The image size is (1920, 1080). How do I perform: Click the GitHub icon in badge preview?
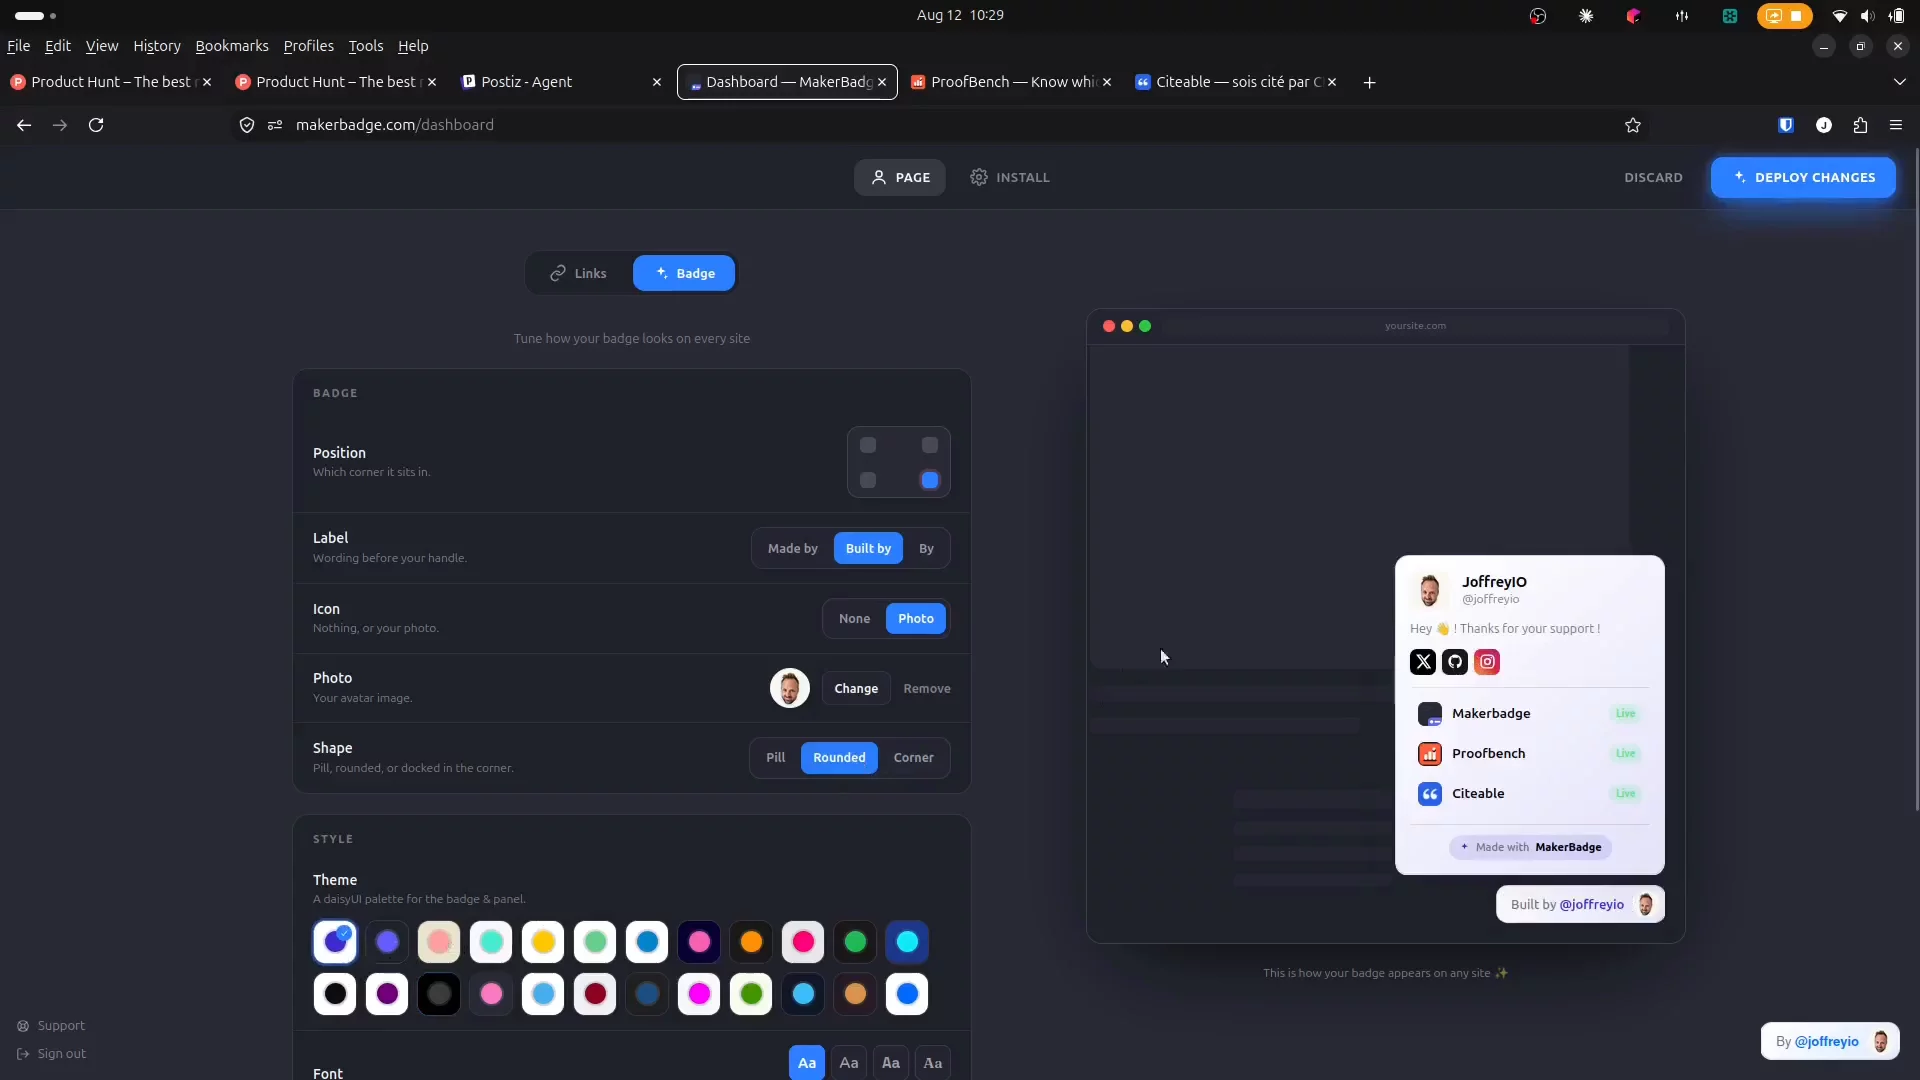click(1455, 662)
